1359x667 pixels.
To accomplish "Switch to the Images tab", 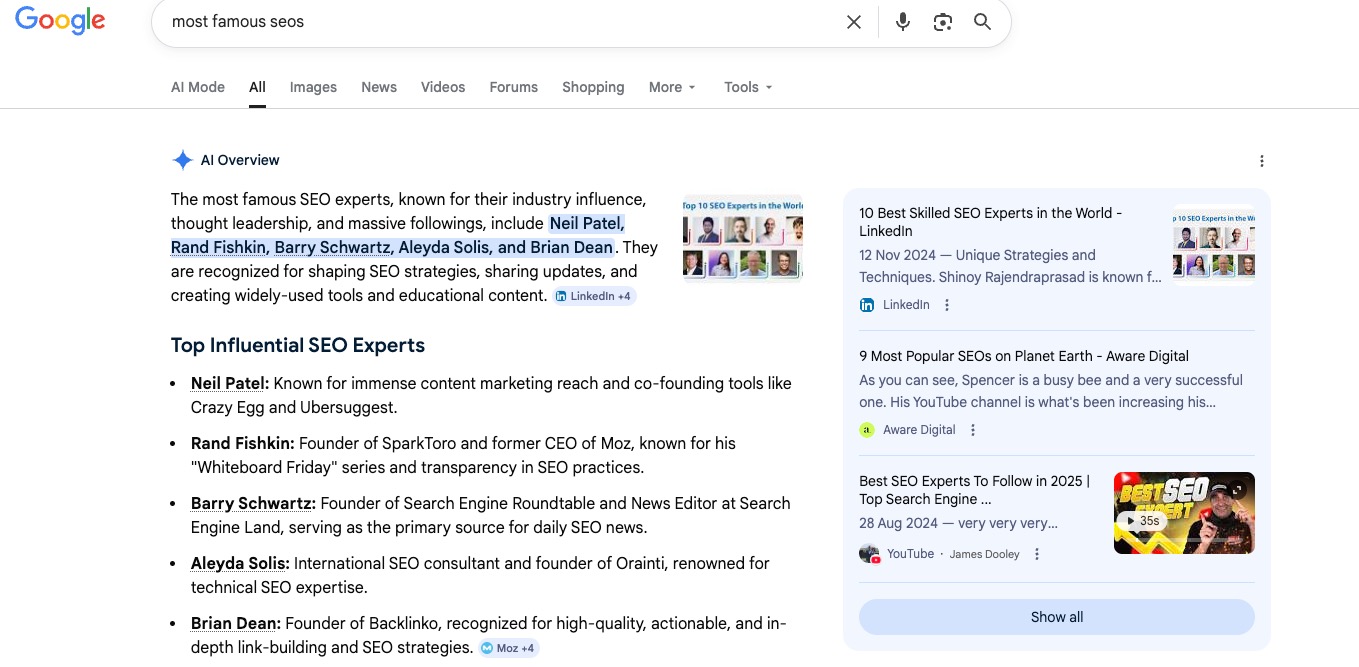I will point(313,87).
